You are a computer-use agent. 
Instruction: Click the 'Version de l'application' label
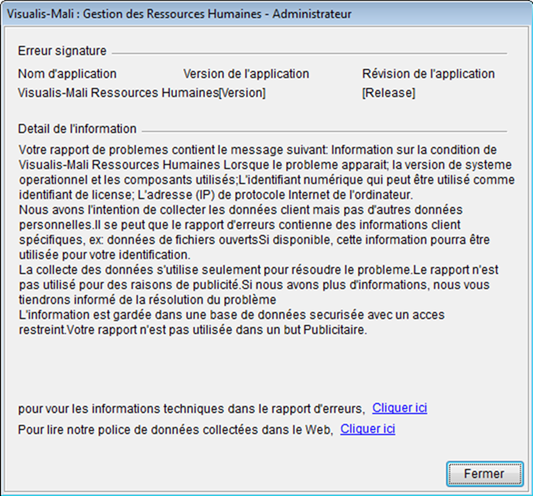pyautogui.click(x=246, y=74)
